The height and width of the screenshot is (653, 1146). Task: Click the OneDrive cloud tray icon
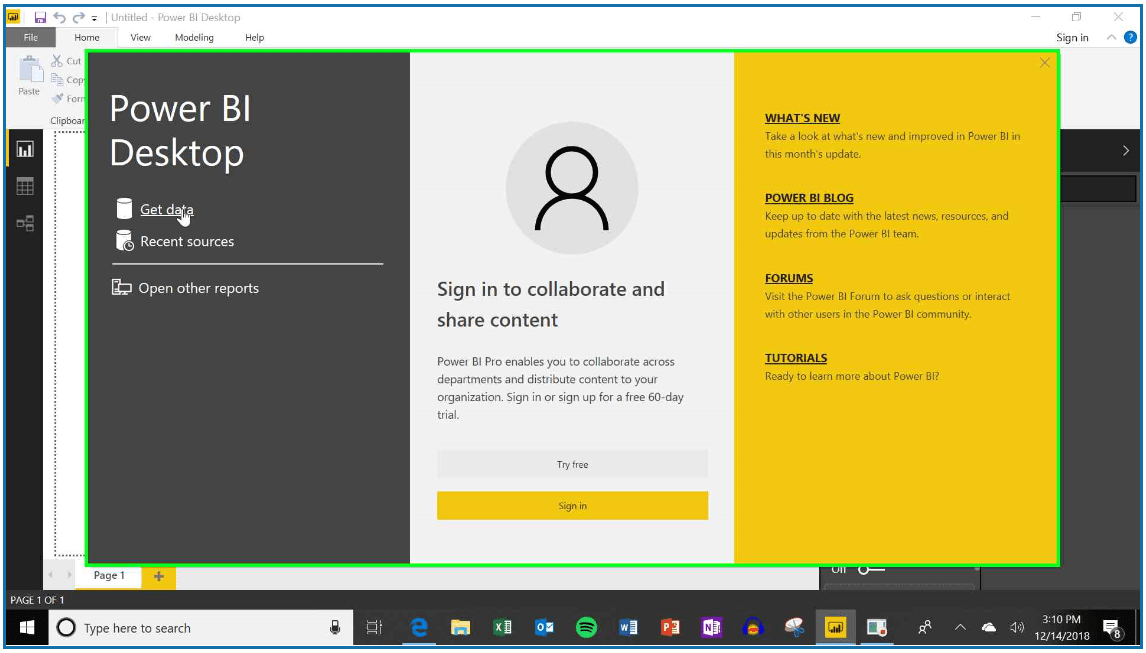tap(989, 627)
